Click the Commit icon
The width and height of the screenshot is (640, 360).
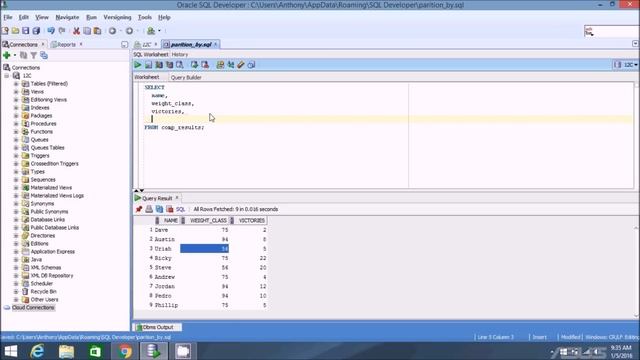[x=194, y=65]
